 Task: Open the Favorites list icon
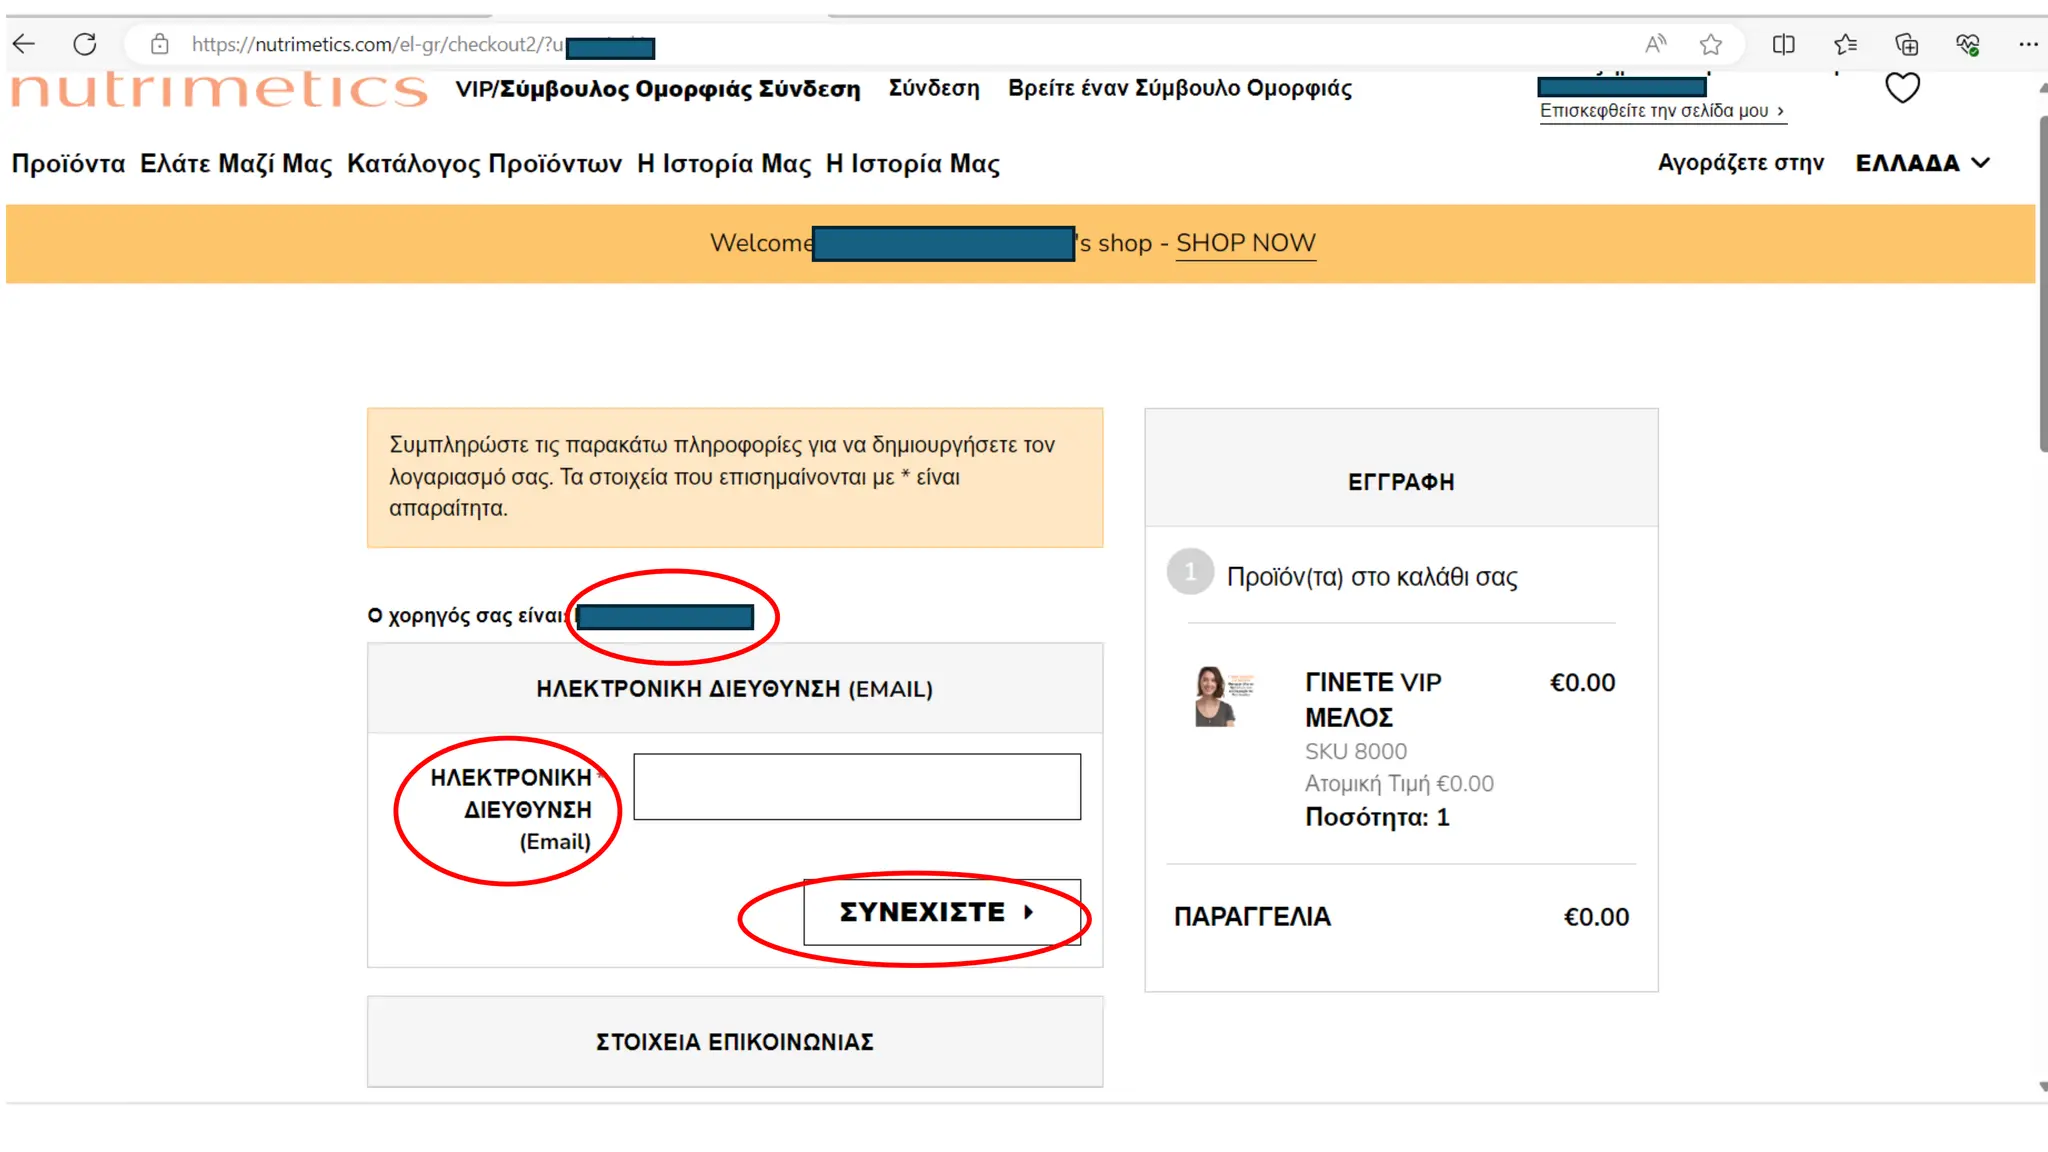(x=1846, y=44)
